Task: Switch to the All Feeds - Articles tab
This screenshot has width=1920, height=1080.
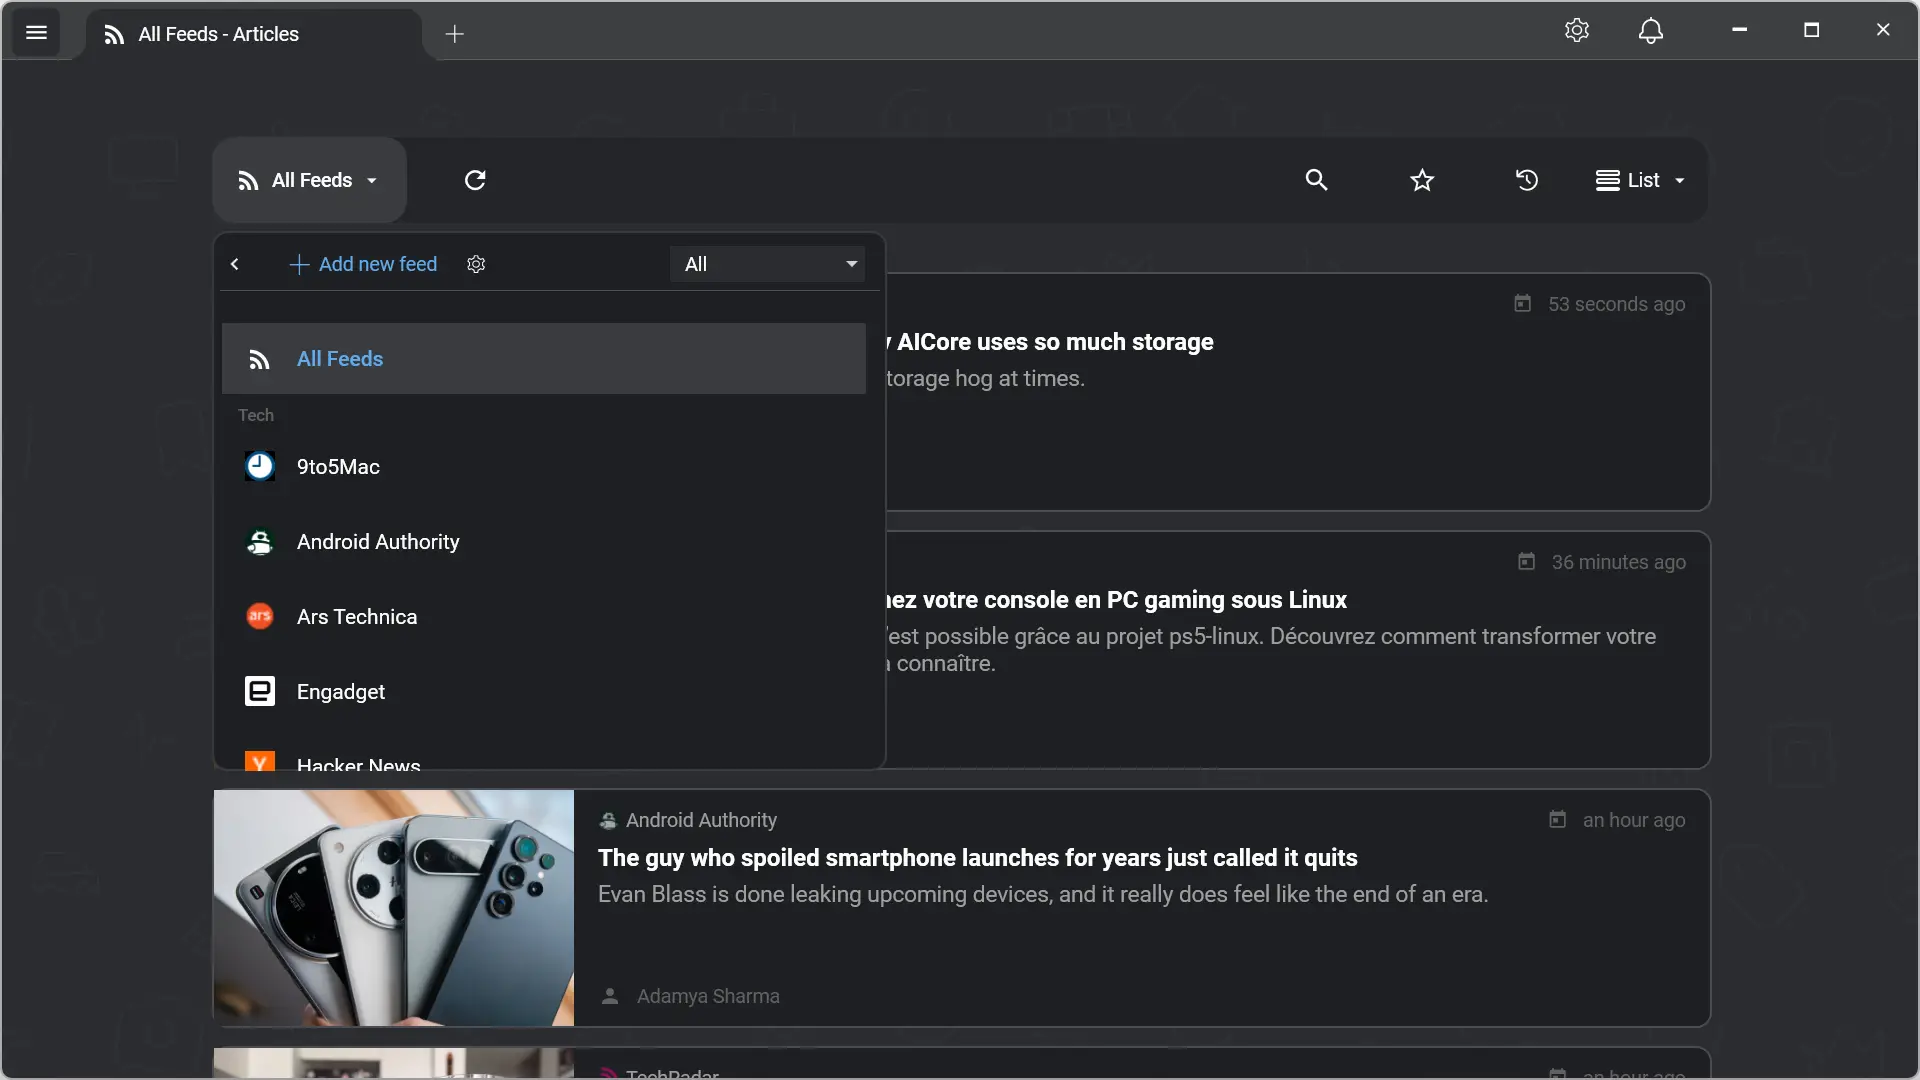Action: point(254,34)
